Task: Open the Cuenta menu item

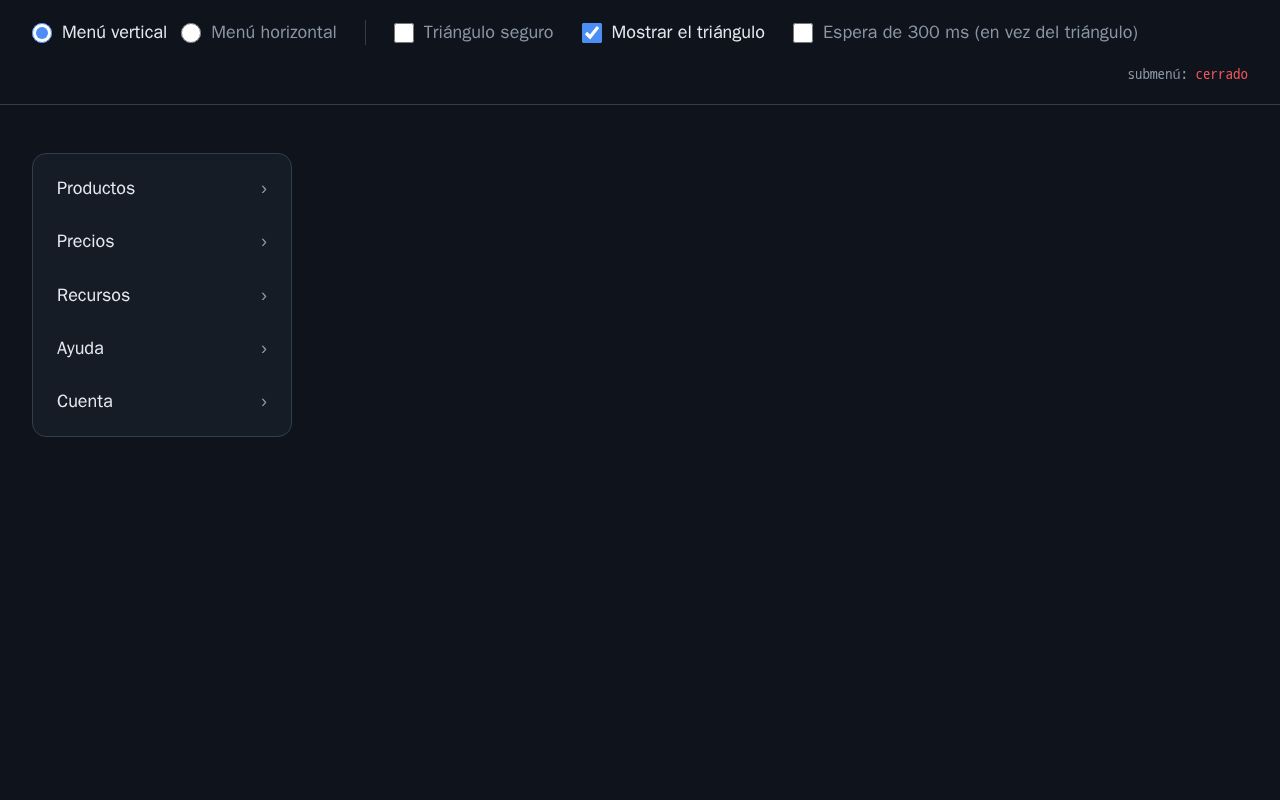Action: coord(162,402)
